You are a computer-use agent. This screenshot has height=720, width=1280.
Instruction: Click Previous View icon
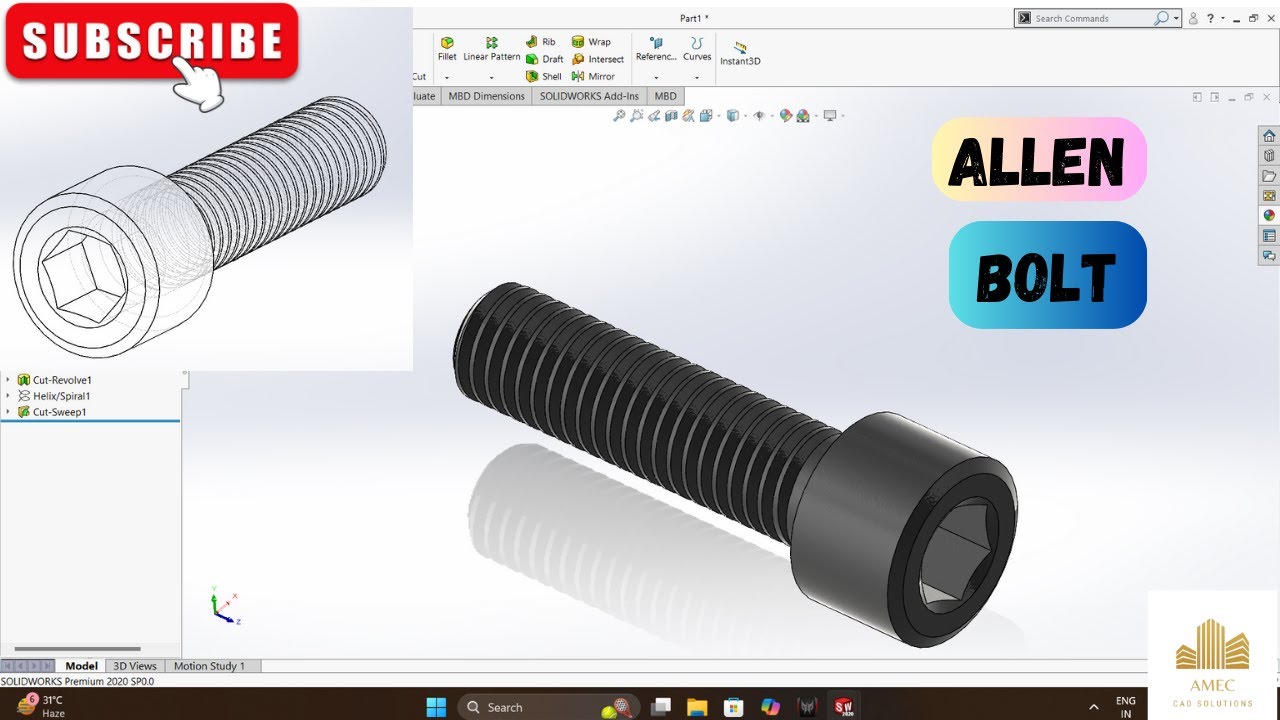point(654,116)
